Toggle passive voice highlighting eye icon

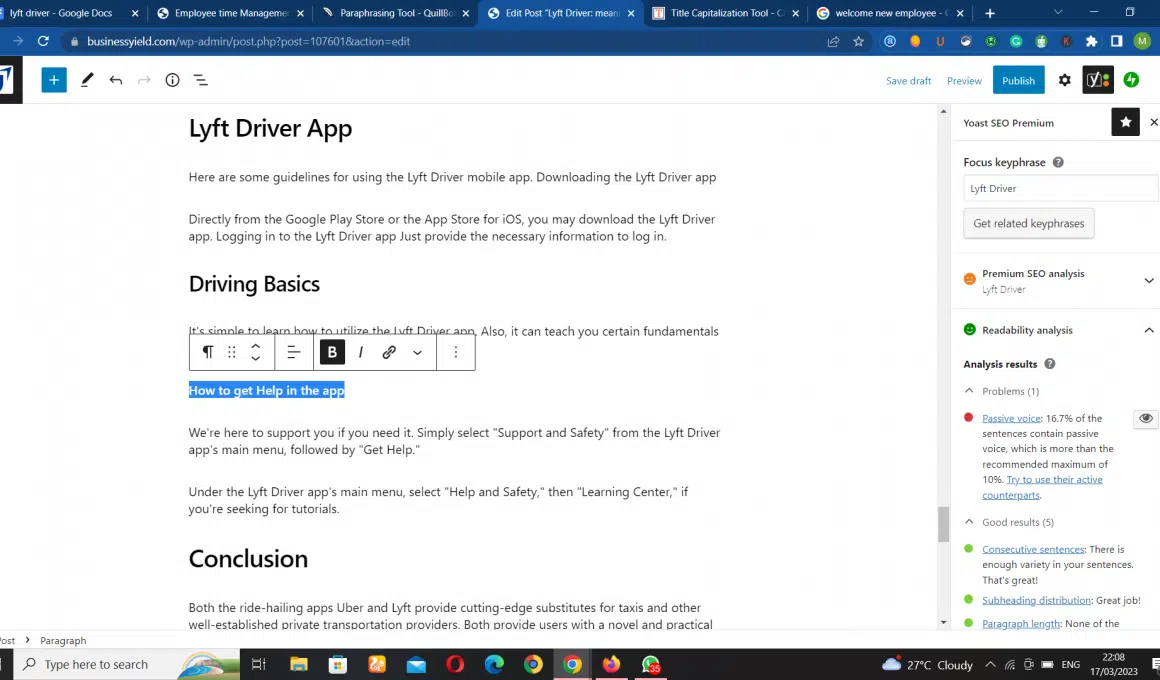[1145, 419]
